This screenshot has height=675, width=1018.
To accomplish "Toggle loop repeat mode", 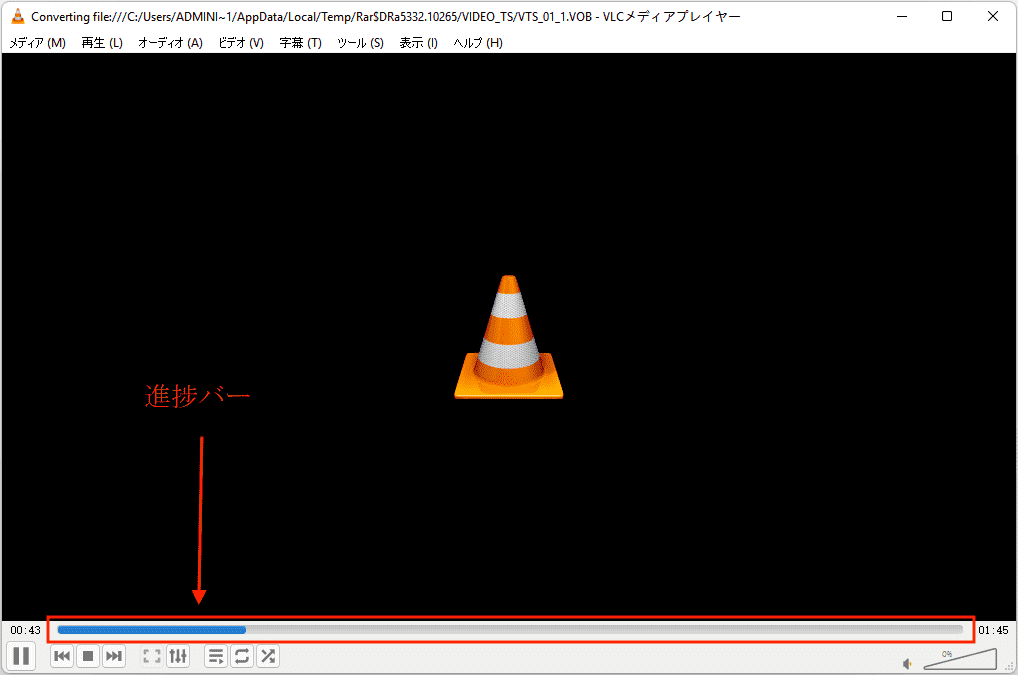I will coord(242,656).
